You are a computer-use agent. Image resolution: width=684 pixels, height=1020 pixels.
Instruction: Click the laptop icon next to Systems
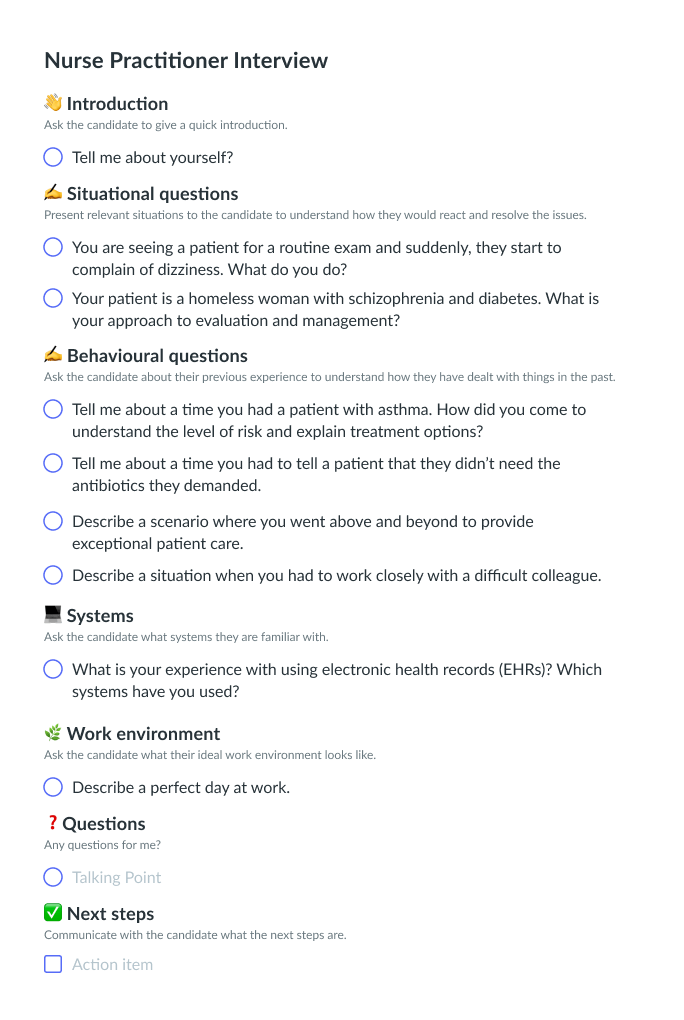pyautogui.click(x=53, y=615)
